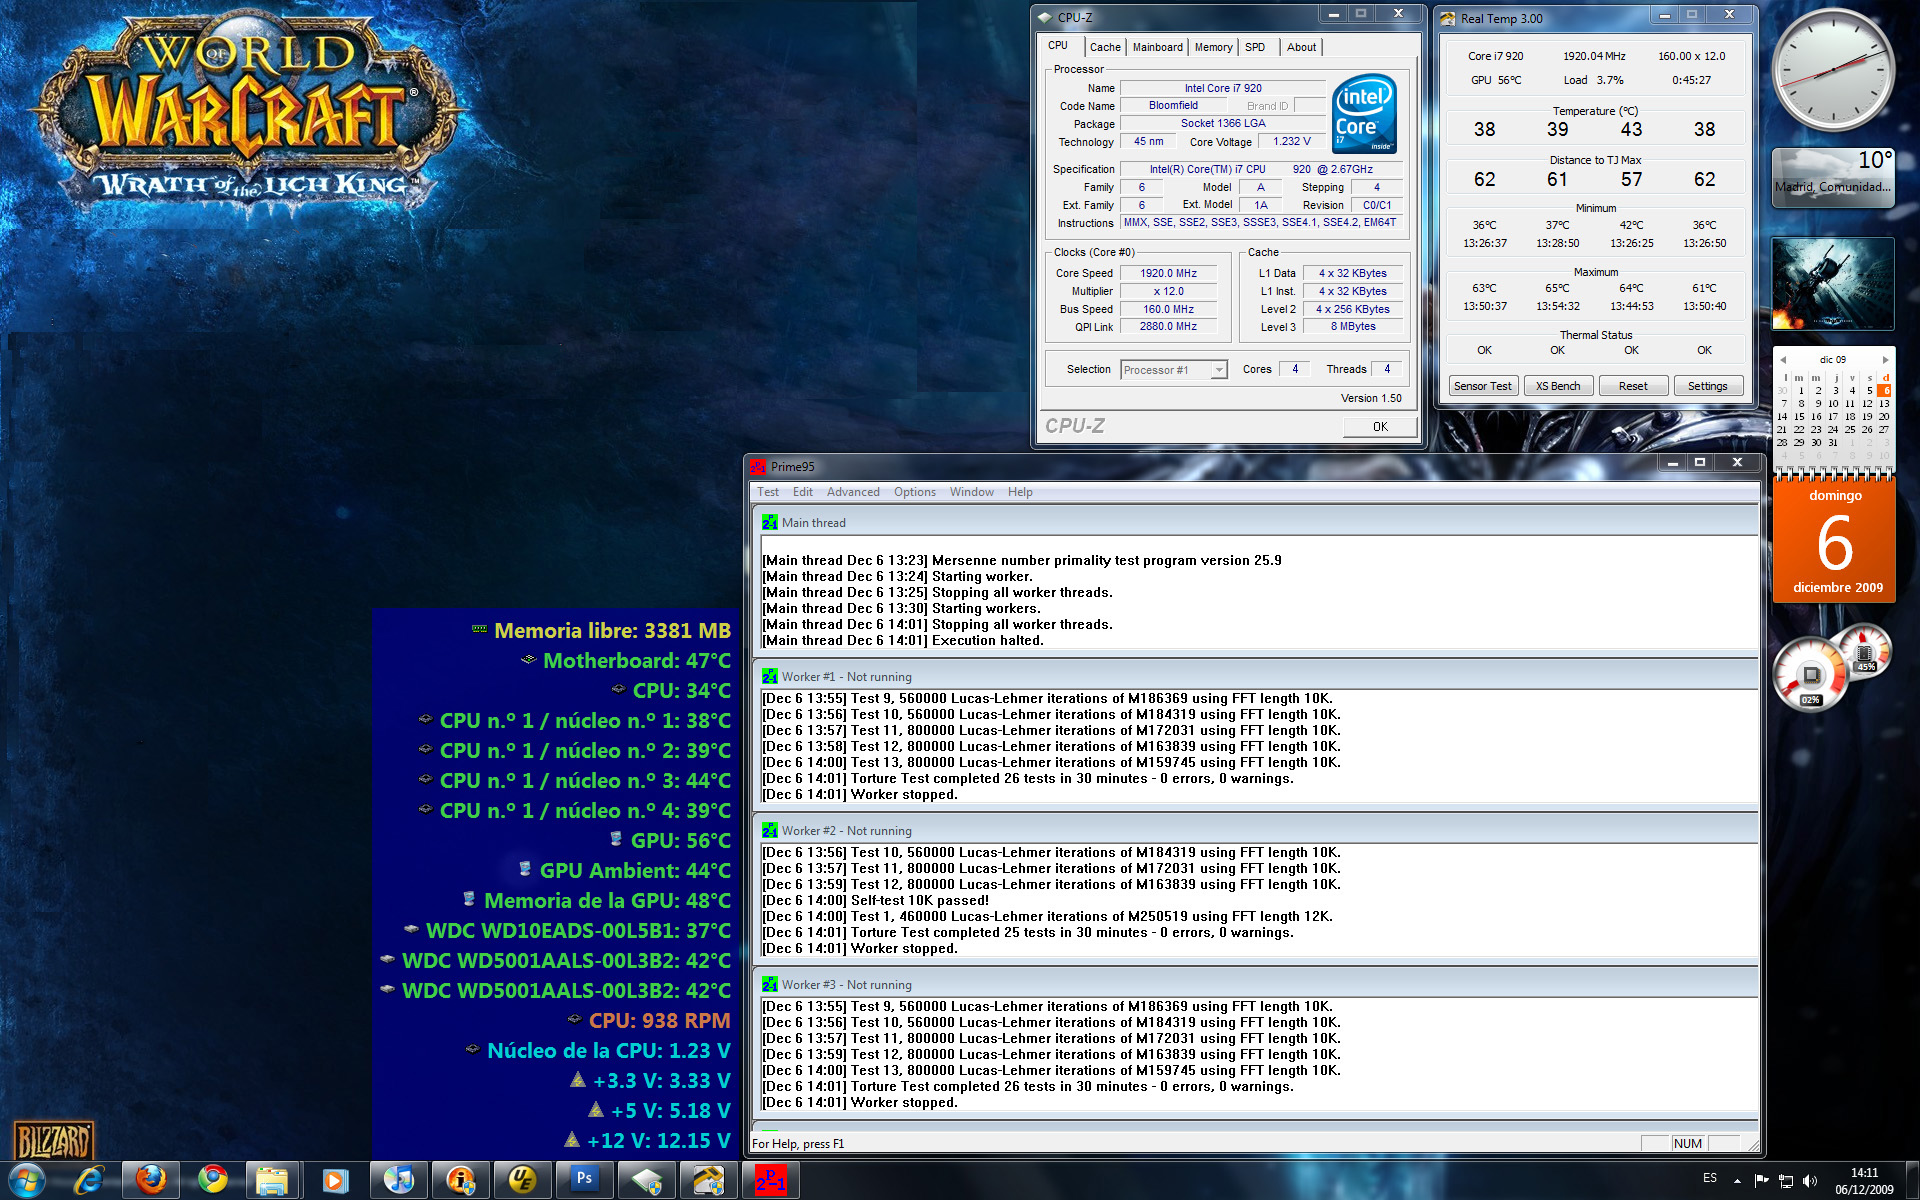The height and width of the screenshot is (1200, 1920).
Task: Switch to CPU-Z About tab
Action: tap(1301, 47)
